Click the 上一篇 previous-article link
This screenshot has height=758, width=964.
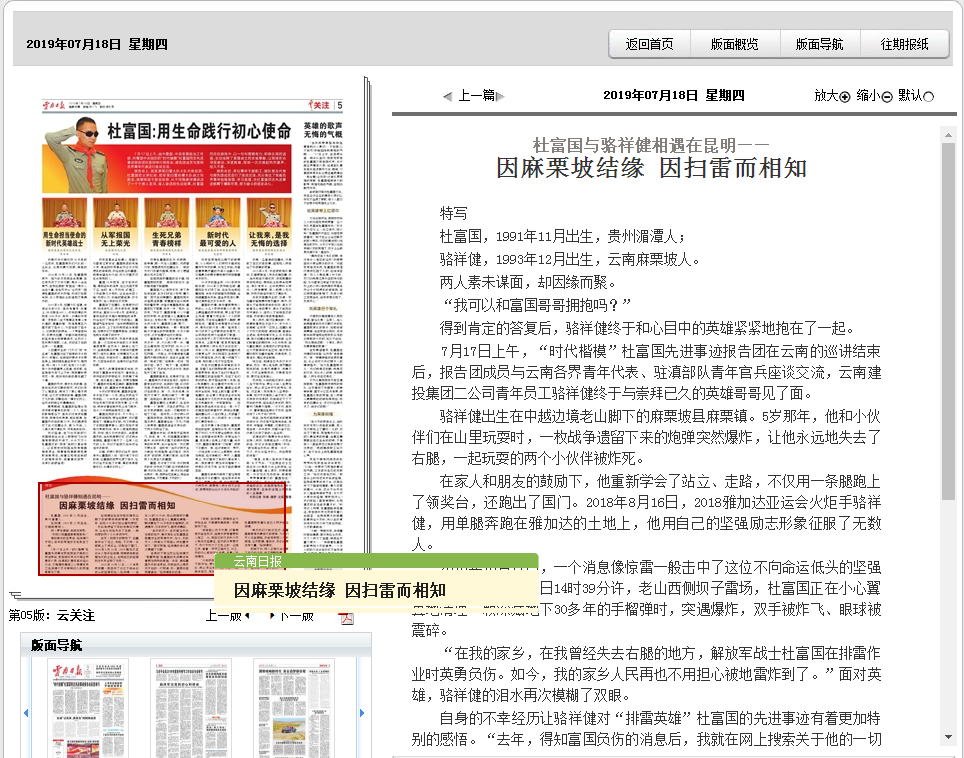click(x=475, y=95)
